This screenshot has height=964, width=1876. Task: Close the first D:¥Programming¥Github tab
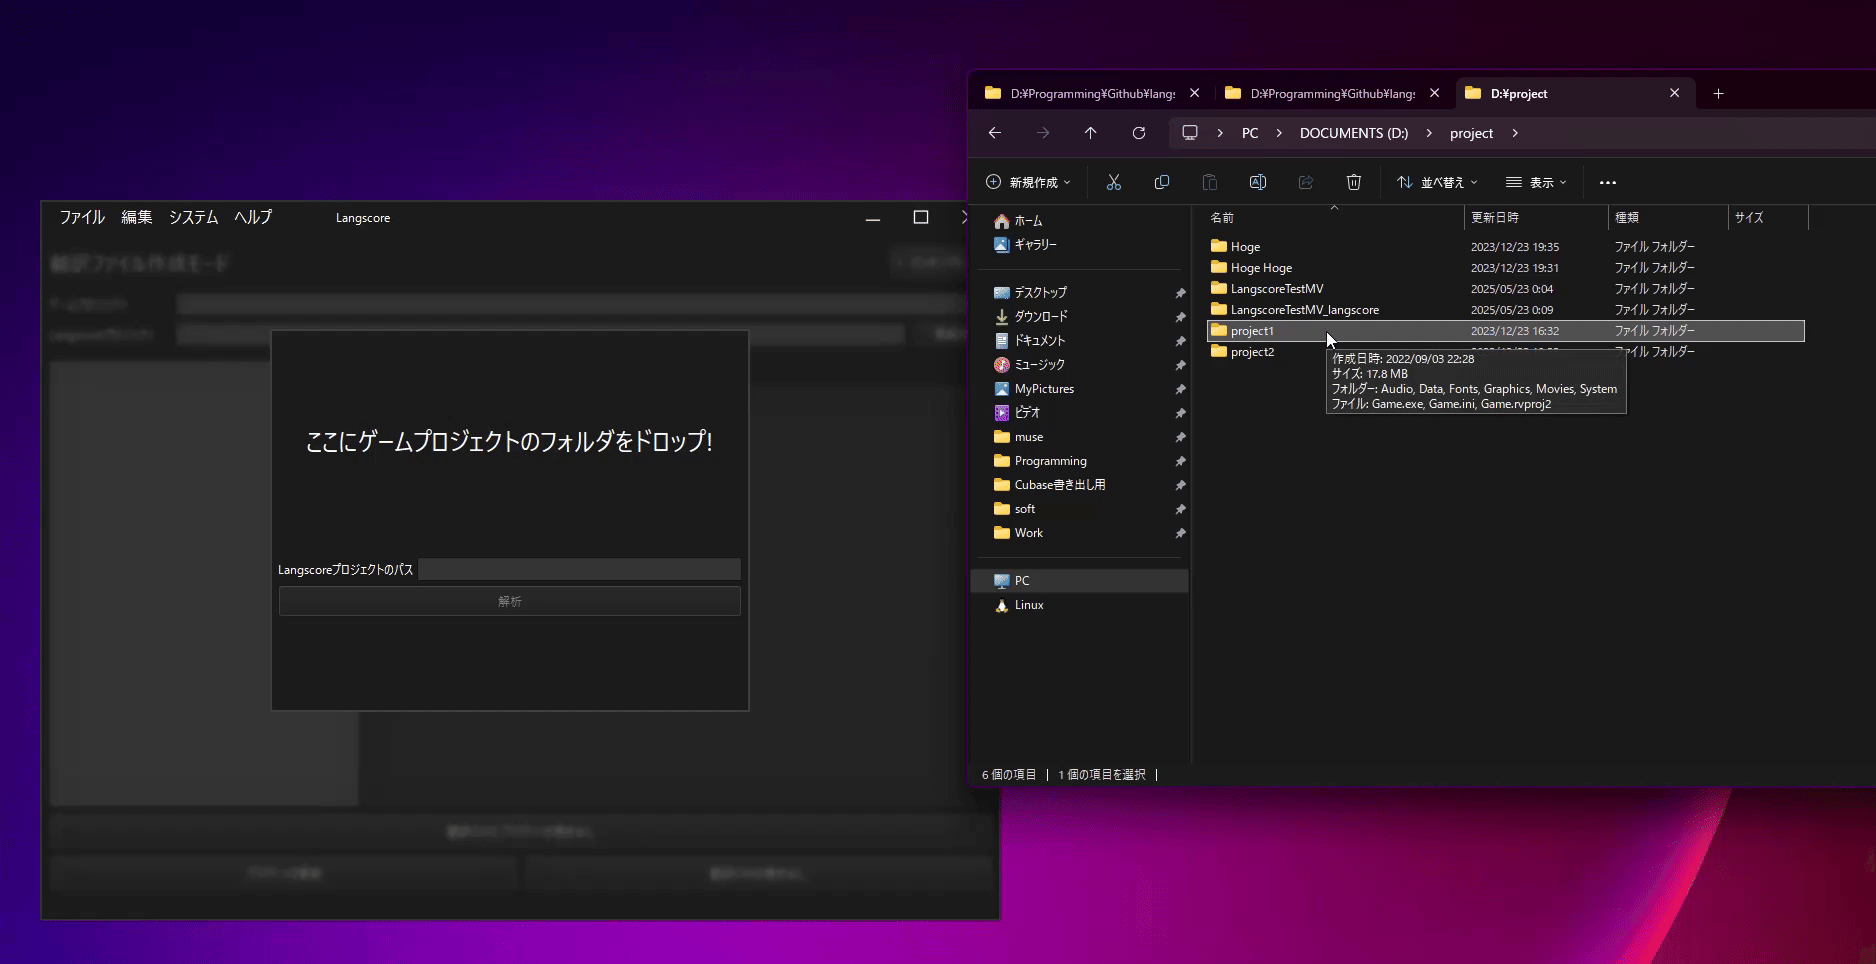pos(1194,93)
